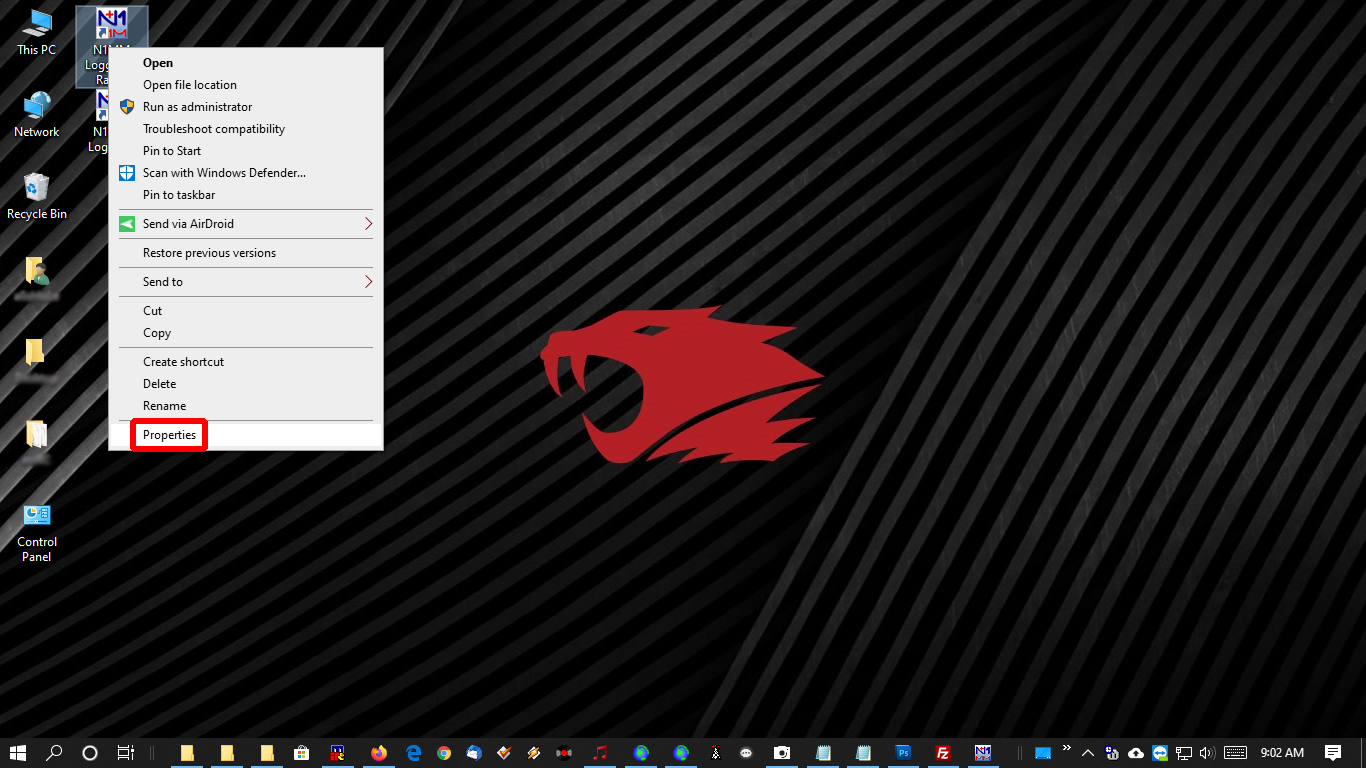This screenshot has height=768, width=1366.
Task: Expand the Send via AirDroid submenu
Action: click(246, 224)
